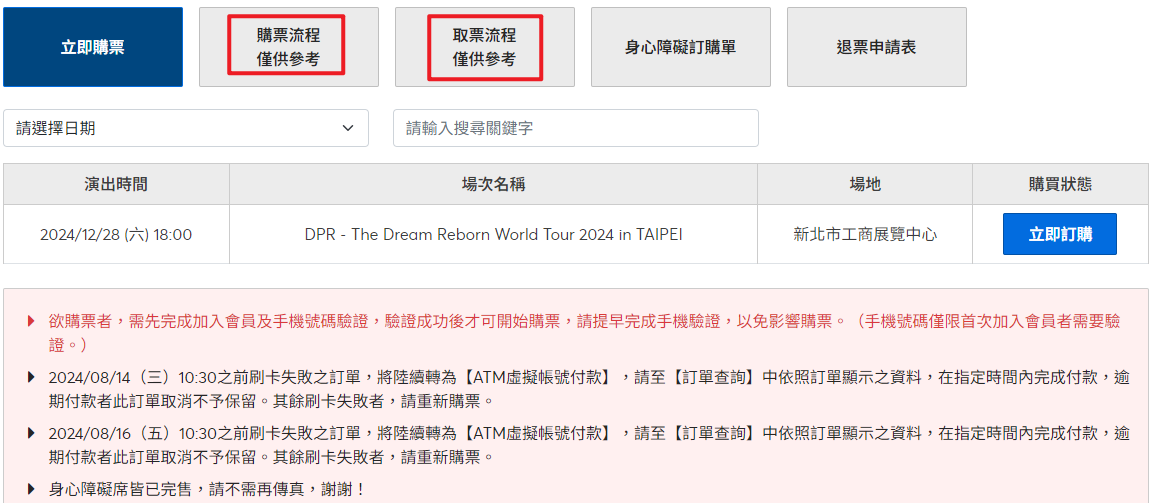Click the DPR - The Dream Reborn World Tour event name
The height and width of the screenshot is (503, 1153).
[x=493, y=235]
